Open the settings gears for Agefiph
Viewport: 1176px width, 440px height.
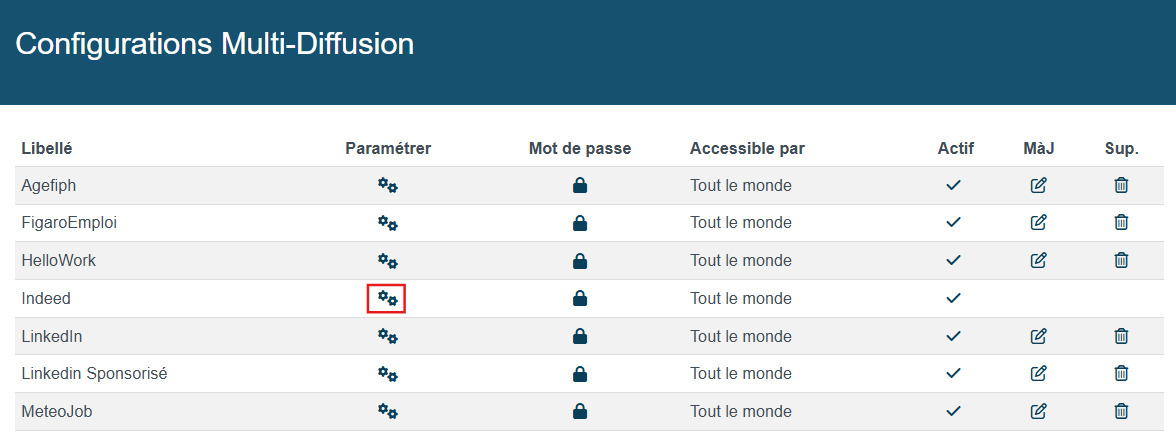[387, 185]
